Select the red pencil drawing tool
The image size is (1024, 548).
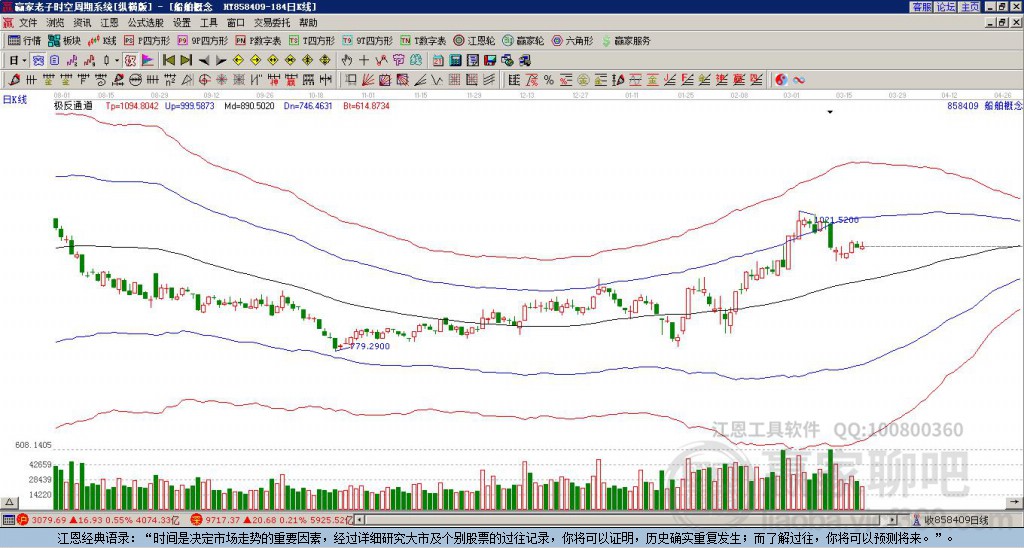tap(13, 80)
